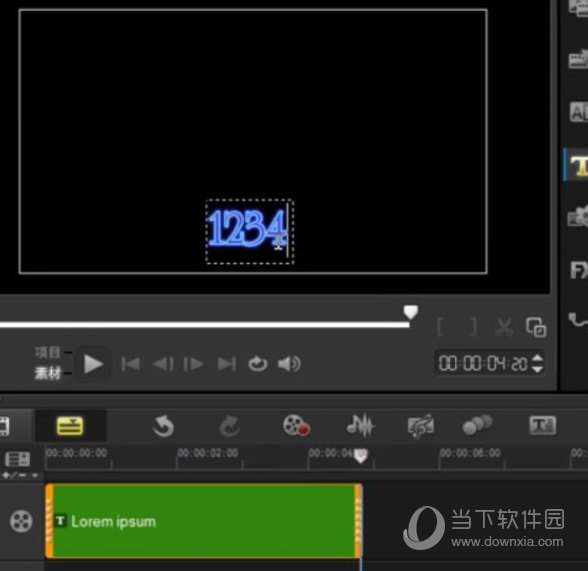Select the 1234 title in the preview
588x571 pixels.
(248, 229)
